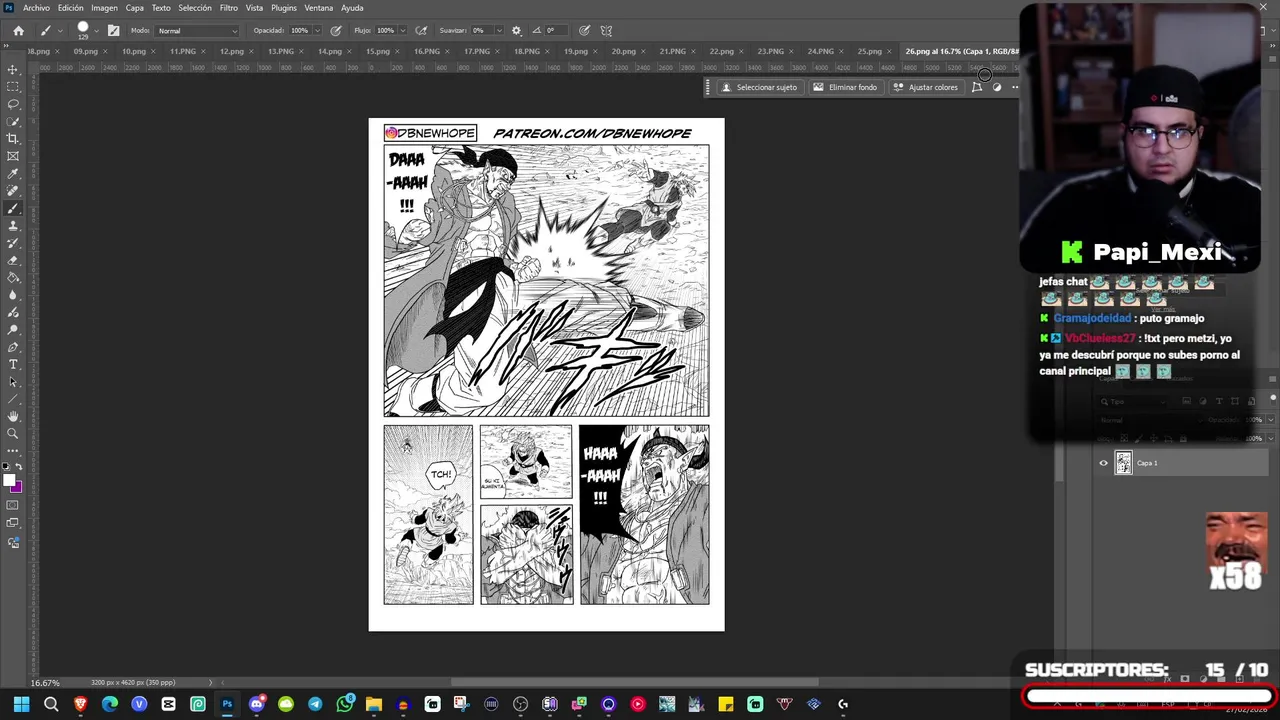This screenshot has width=1280, height=720.
Task: Click Seleccionar sujeto button
Action: point(759,87)
